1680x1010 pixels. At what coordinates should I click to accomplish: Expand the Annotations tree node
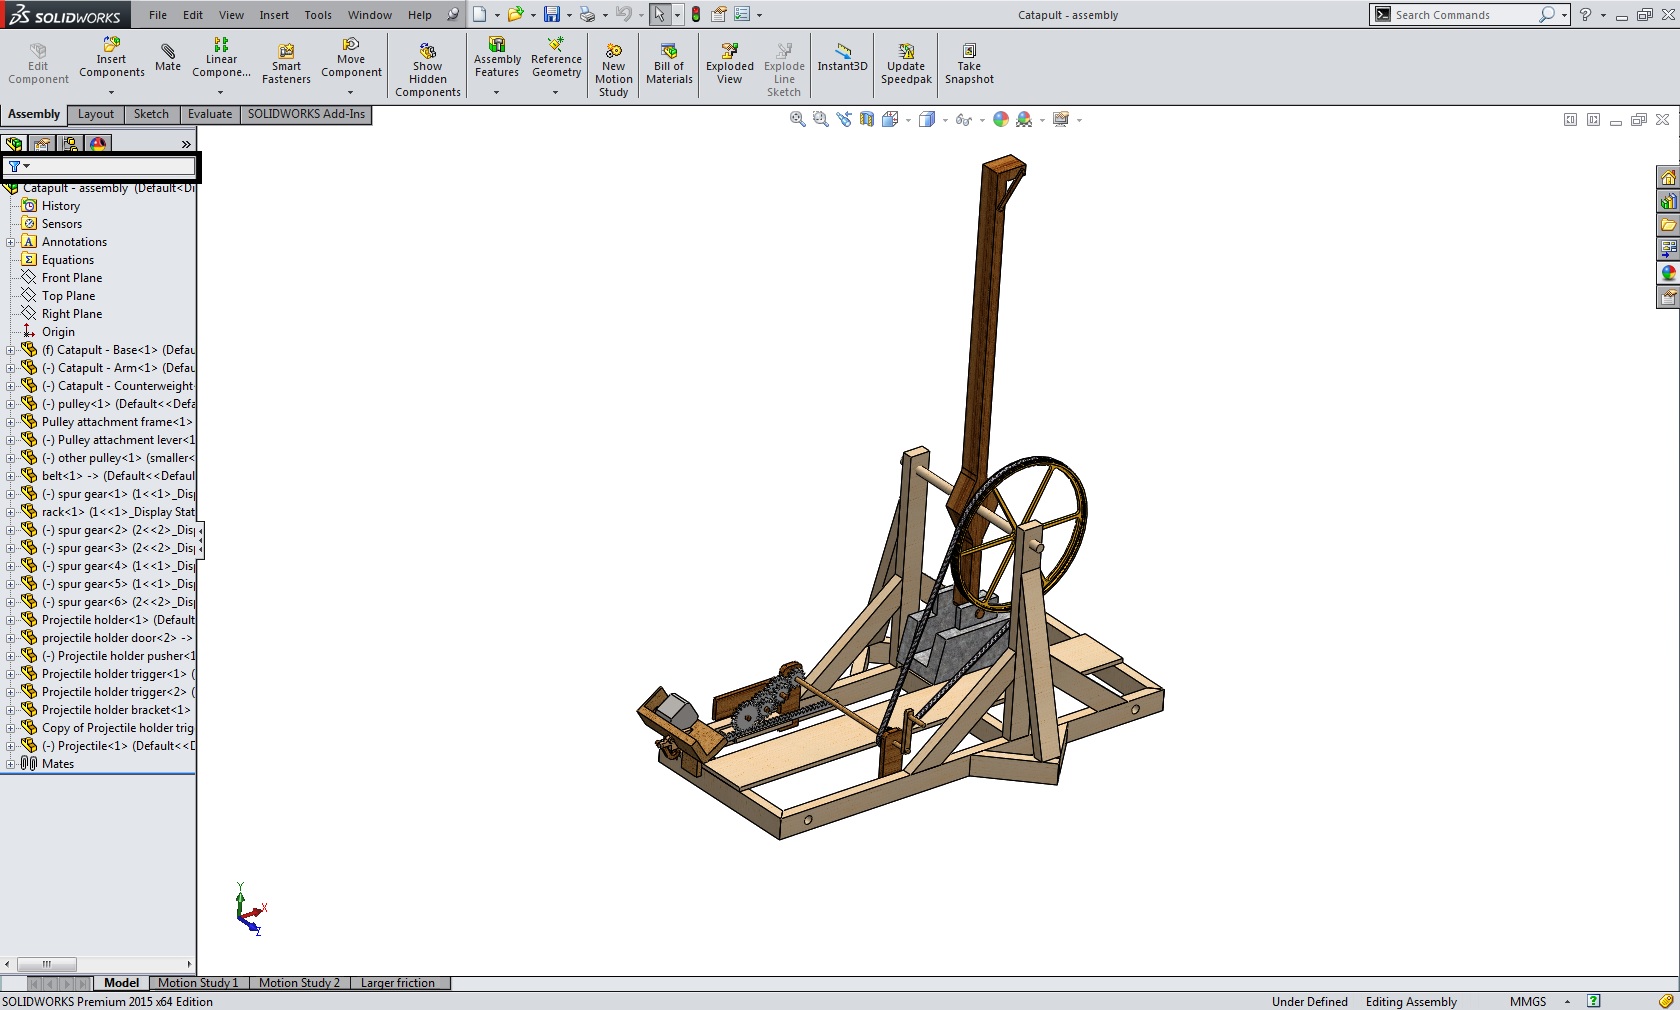(11, 242)
